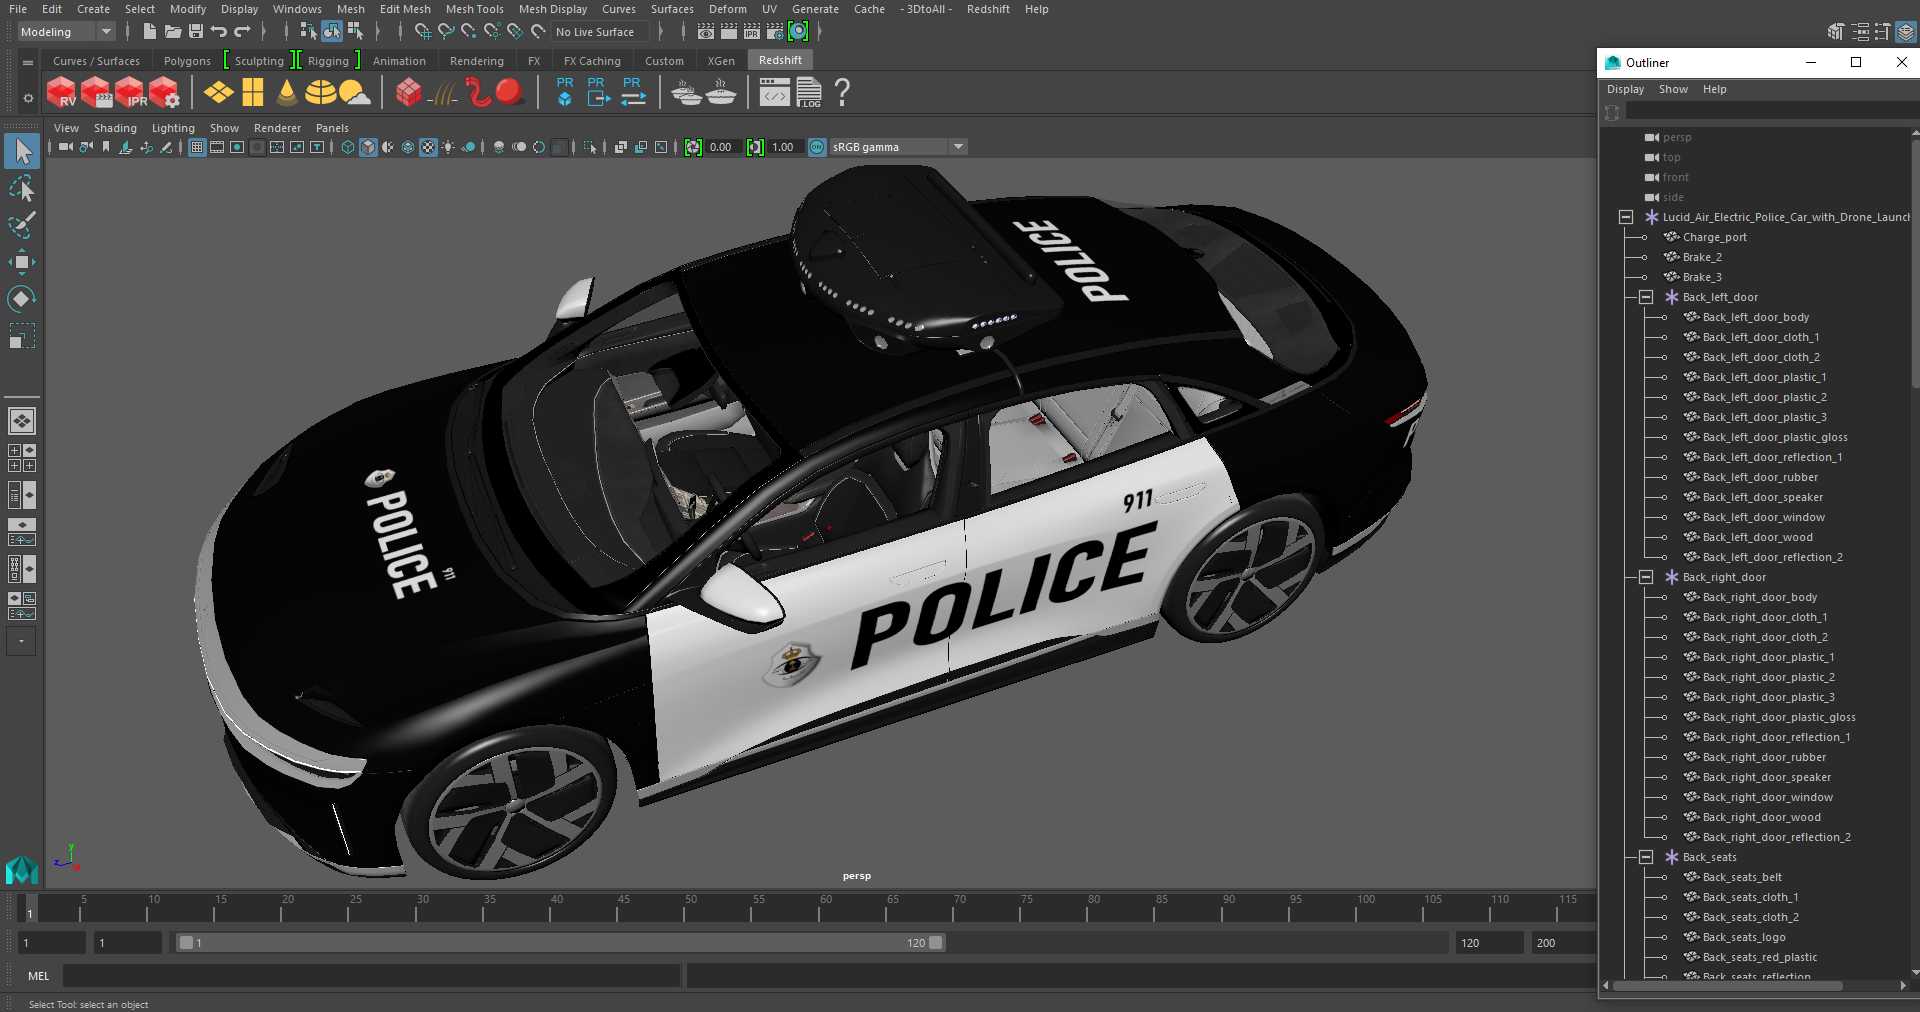Open Redshift render settings cube with gear
This screenshot has height=1012, width=1920.
click(164, 92)
